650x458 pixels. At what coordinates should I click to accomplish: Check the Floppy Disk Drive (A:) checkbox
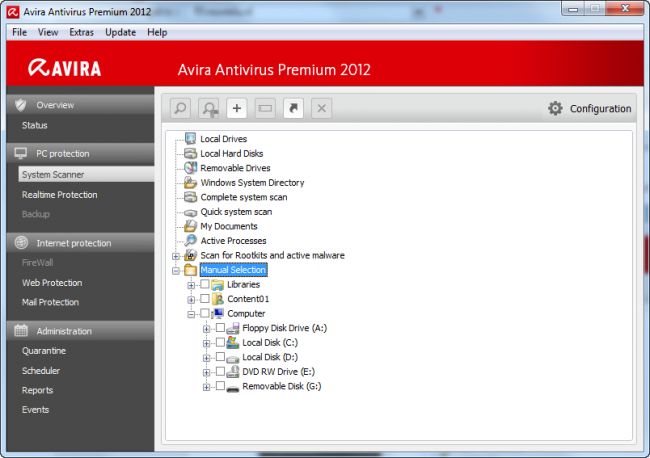pyautogui.click(x=220, y=328)
